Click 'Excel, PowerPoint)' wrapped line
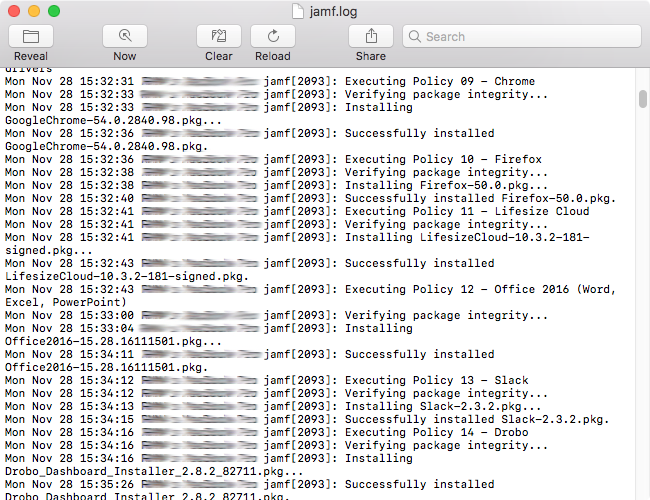The height and width of the screenshot is (500, 650). click(x=65, y=302)
